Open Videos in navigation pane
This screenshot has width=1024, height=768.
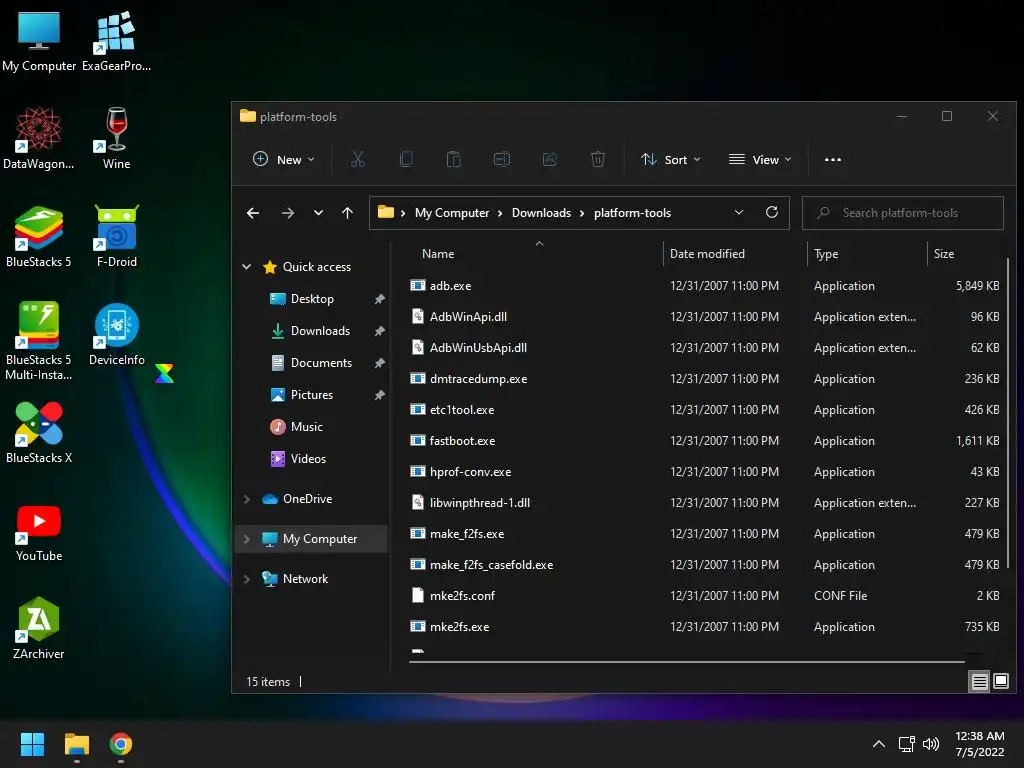coord(308,458)
